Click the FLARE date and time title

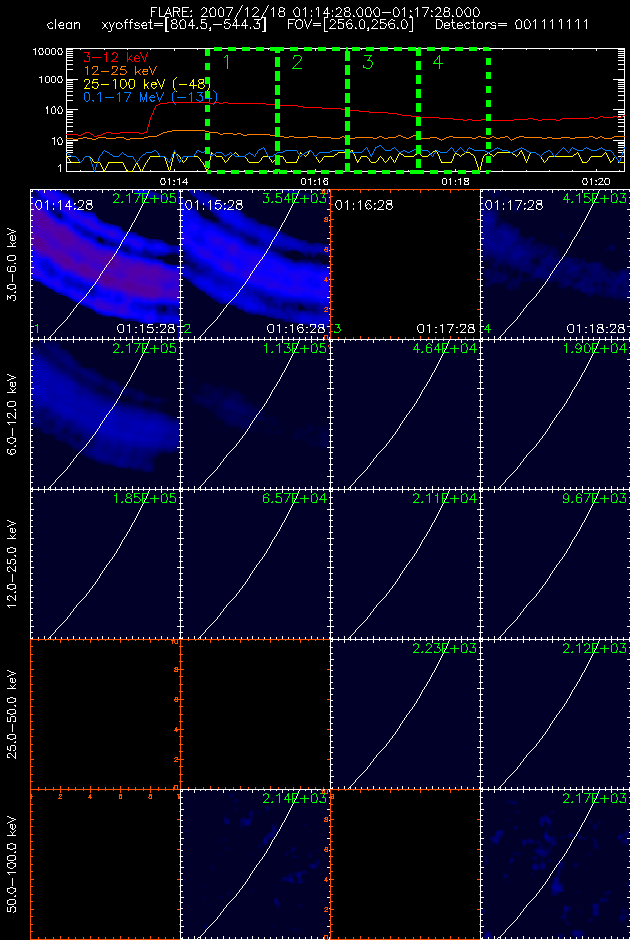pyautogui.click(x=315, y=12)
